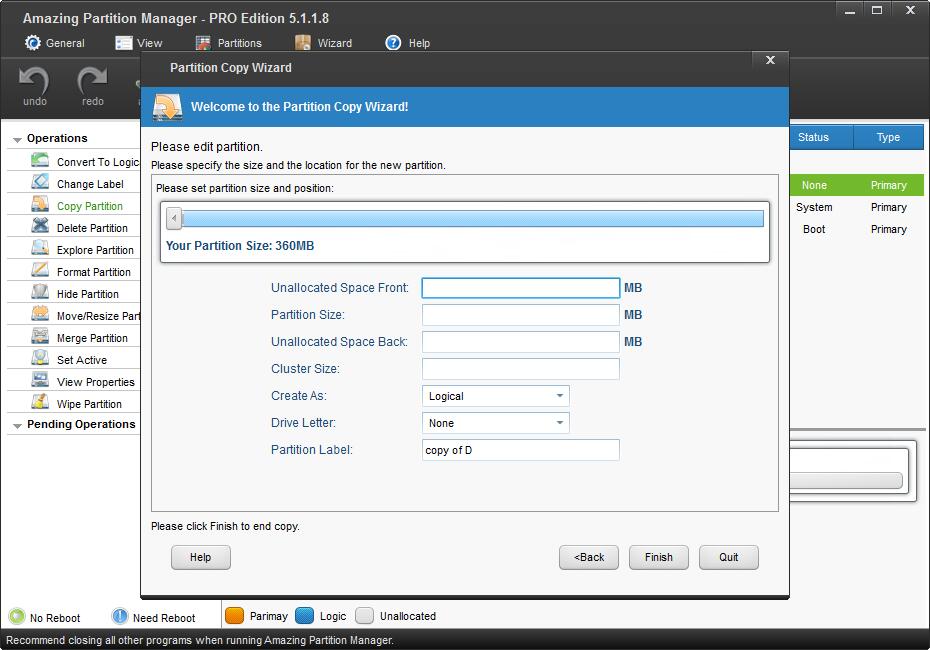This screenshot has height=650, width=930.
Task: Open the Drive Letter dropdown
Action: pos(495,423)
